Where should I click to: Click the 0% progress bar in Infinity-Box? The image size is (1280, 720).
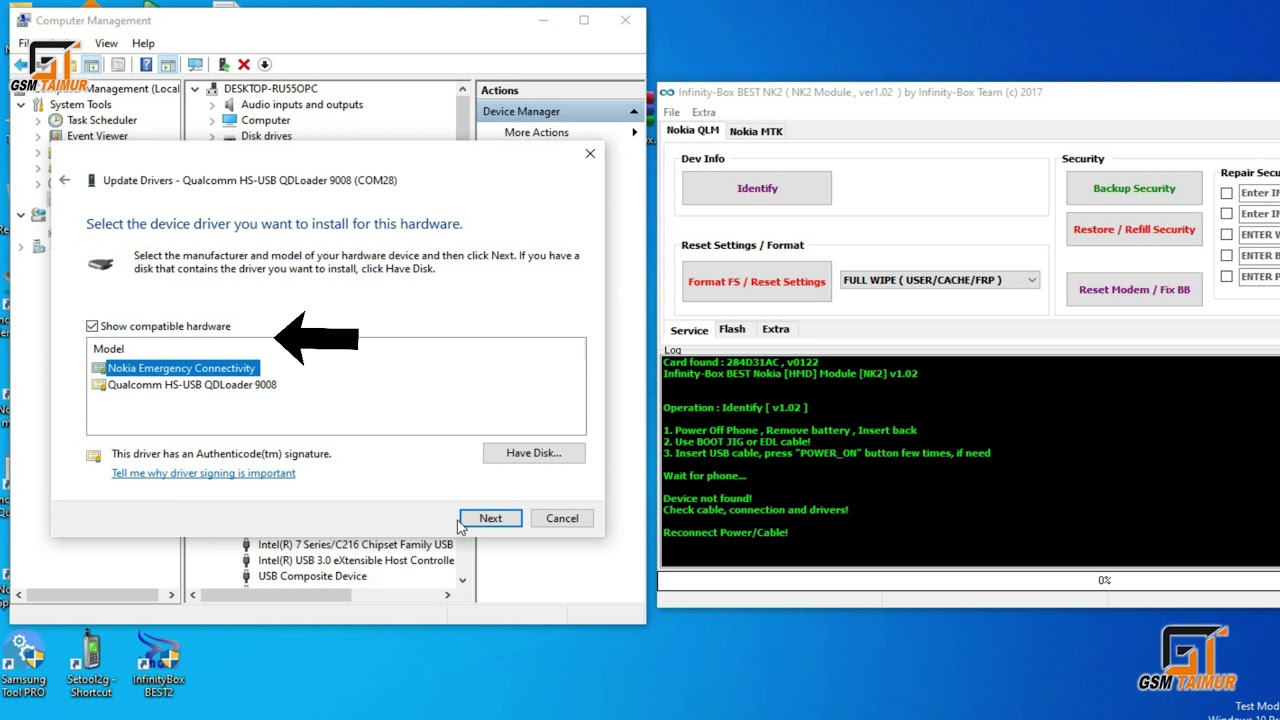[x=968, y=580]
